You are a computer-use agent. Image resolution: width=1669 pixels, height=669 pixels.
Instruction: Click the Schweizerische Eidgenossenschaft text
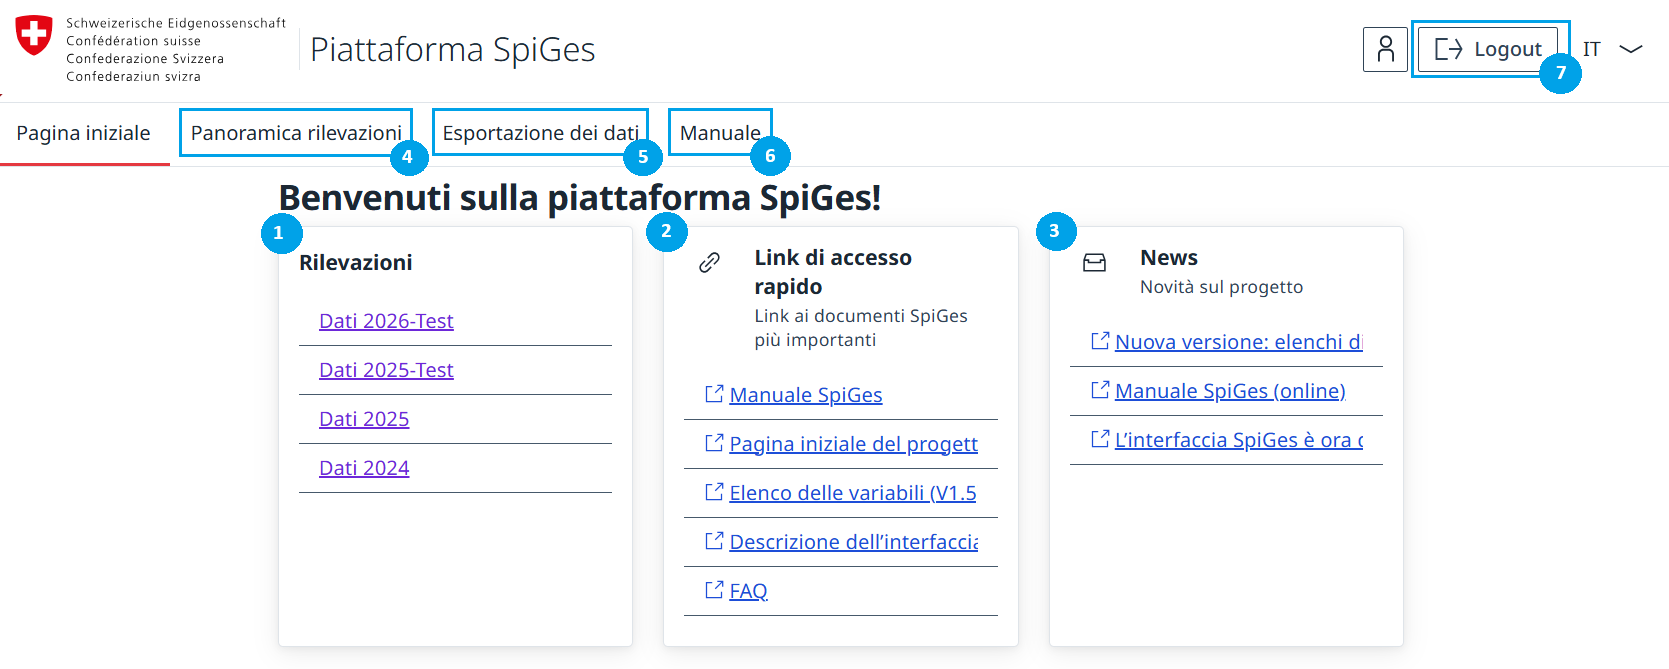[x=176, y=23]
